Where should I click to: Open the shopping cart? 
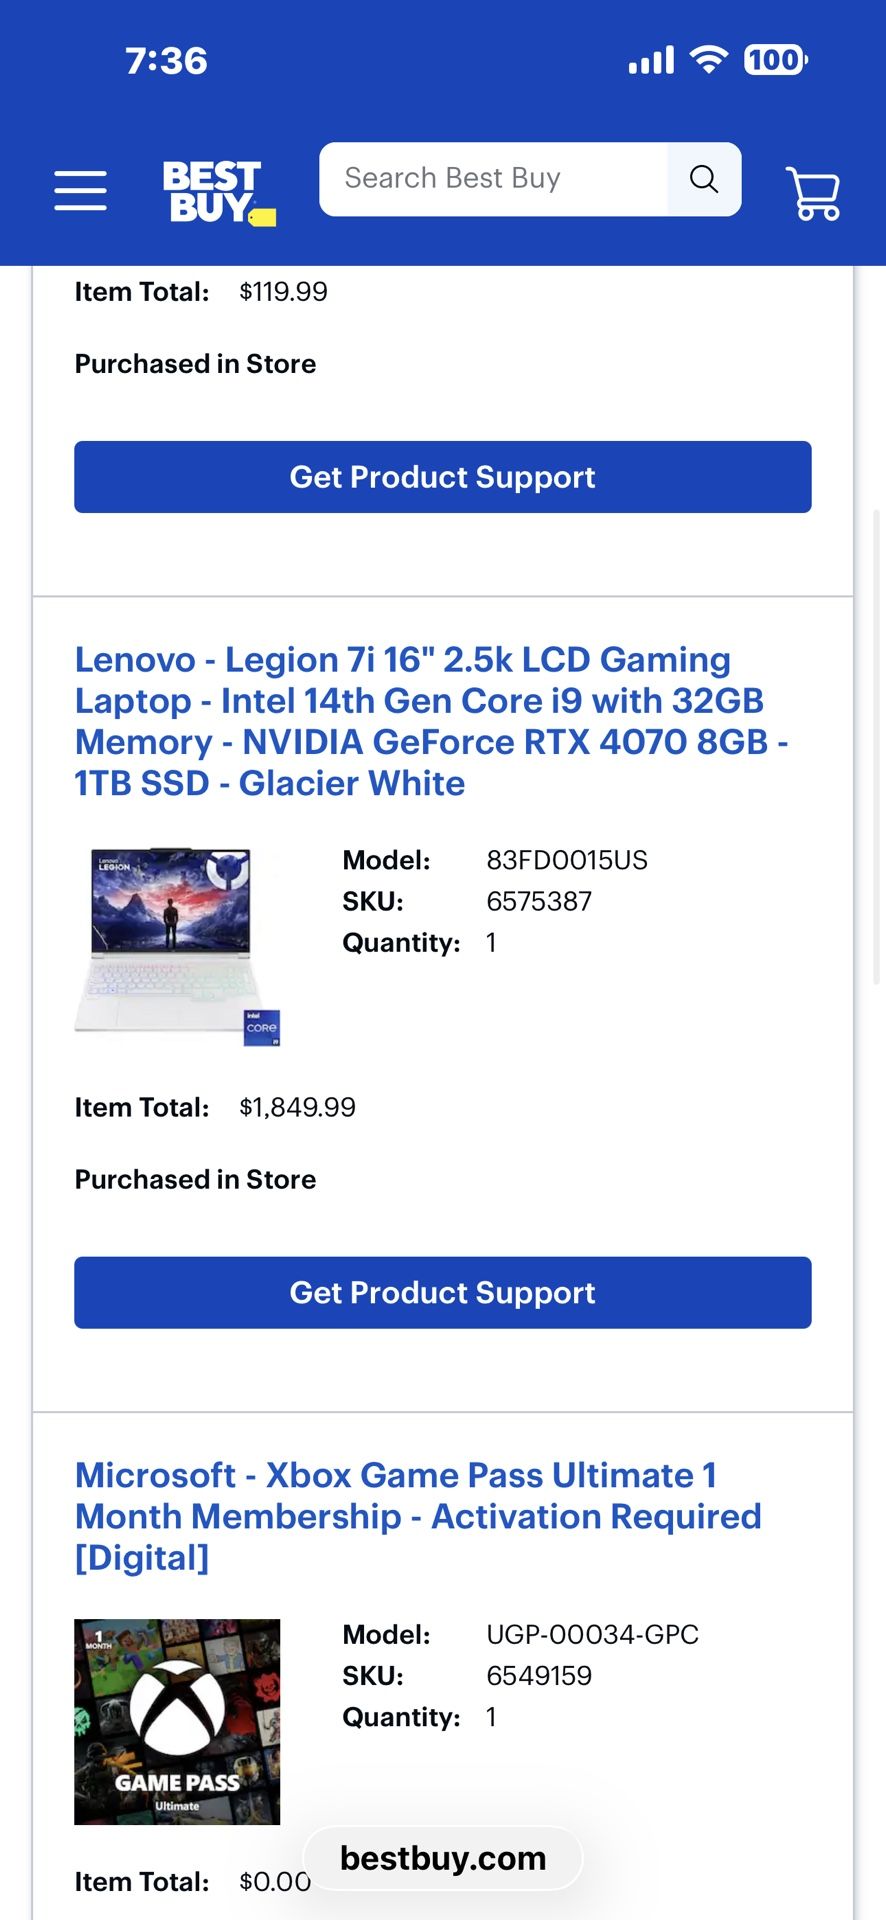pos(813,192)
